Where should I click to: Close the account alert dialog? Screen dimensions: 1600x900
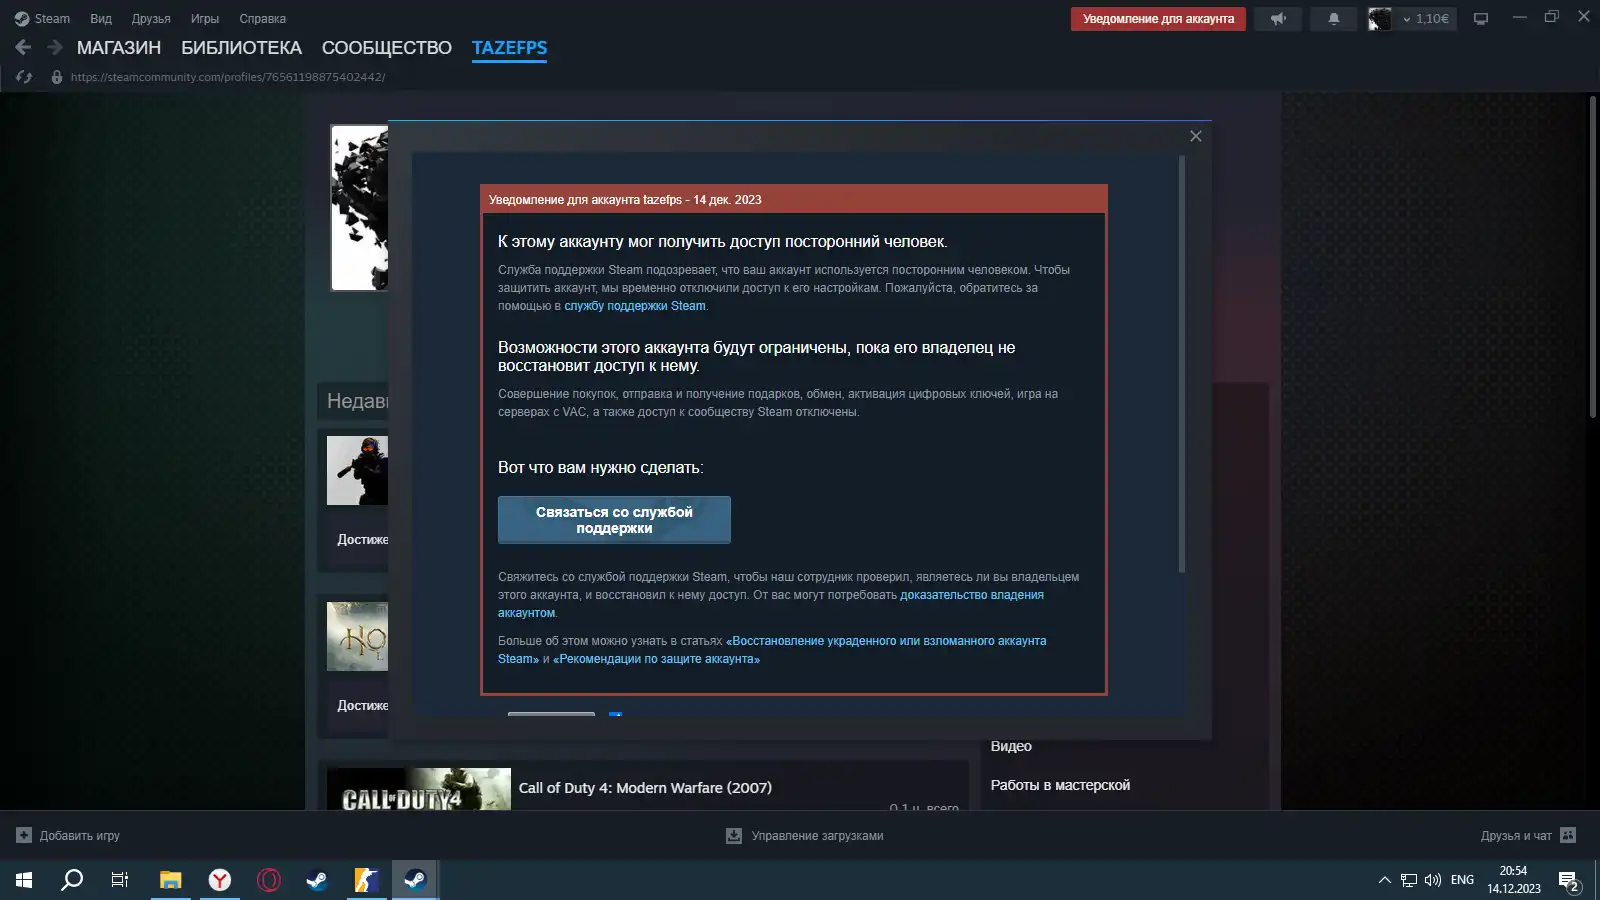point(1195,136)
